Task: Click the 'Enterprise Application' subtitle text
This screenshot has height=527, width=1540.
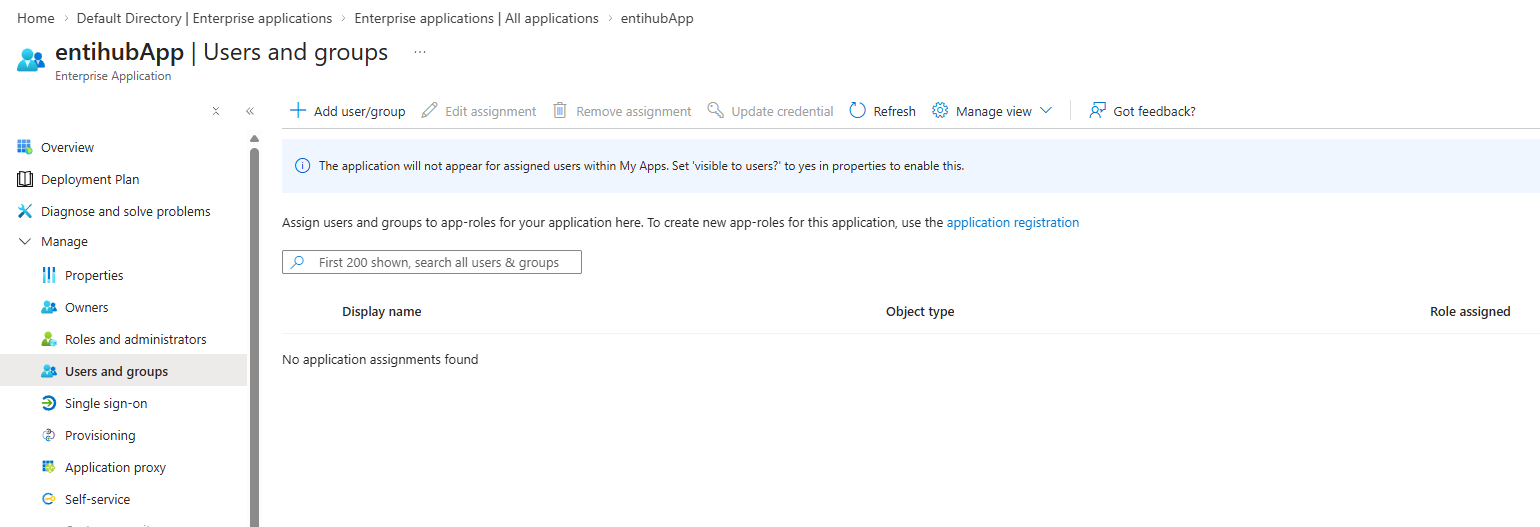Action: (x=113, y=76)
